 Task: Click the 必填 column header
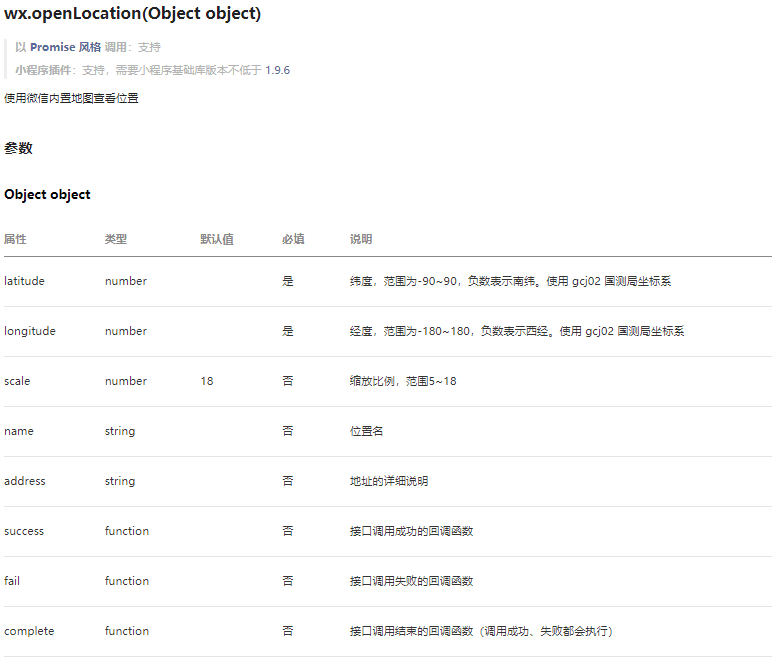point(293,239)
